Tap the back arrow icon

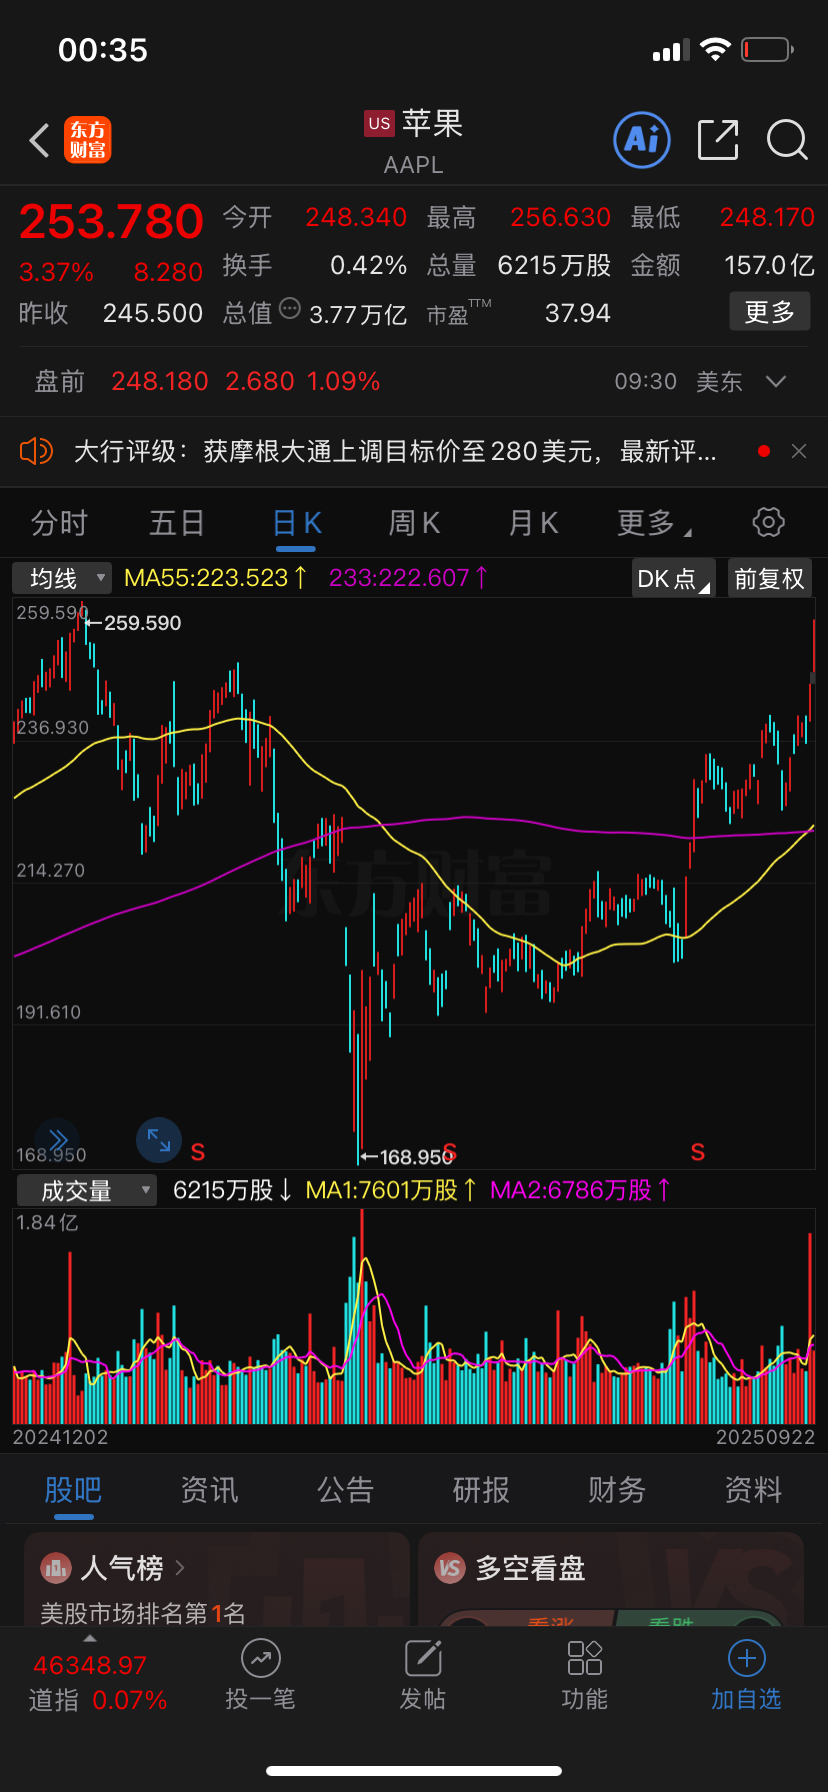tap(40, 140)
